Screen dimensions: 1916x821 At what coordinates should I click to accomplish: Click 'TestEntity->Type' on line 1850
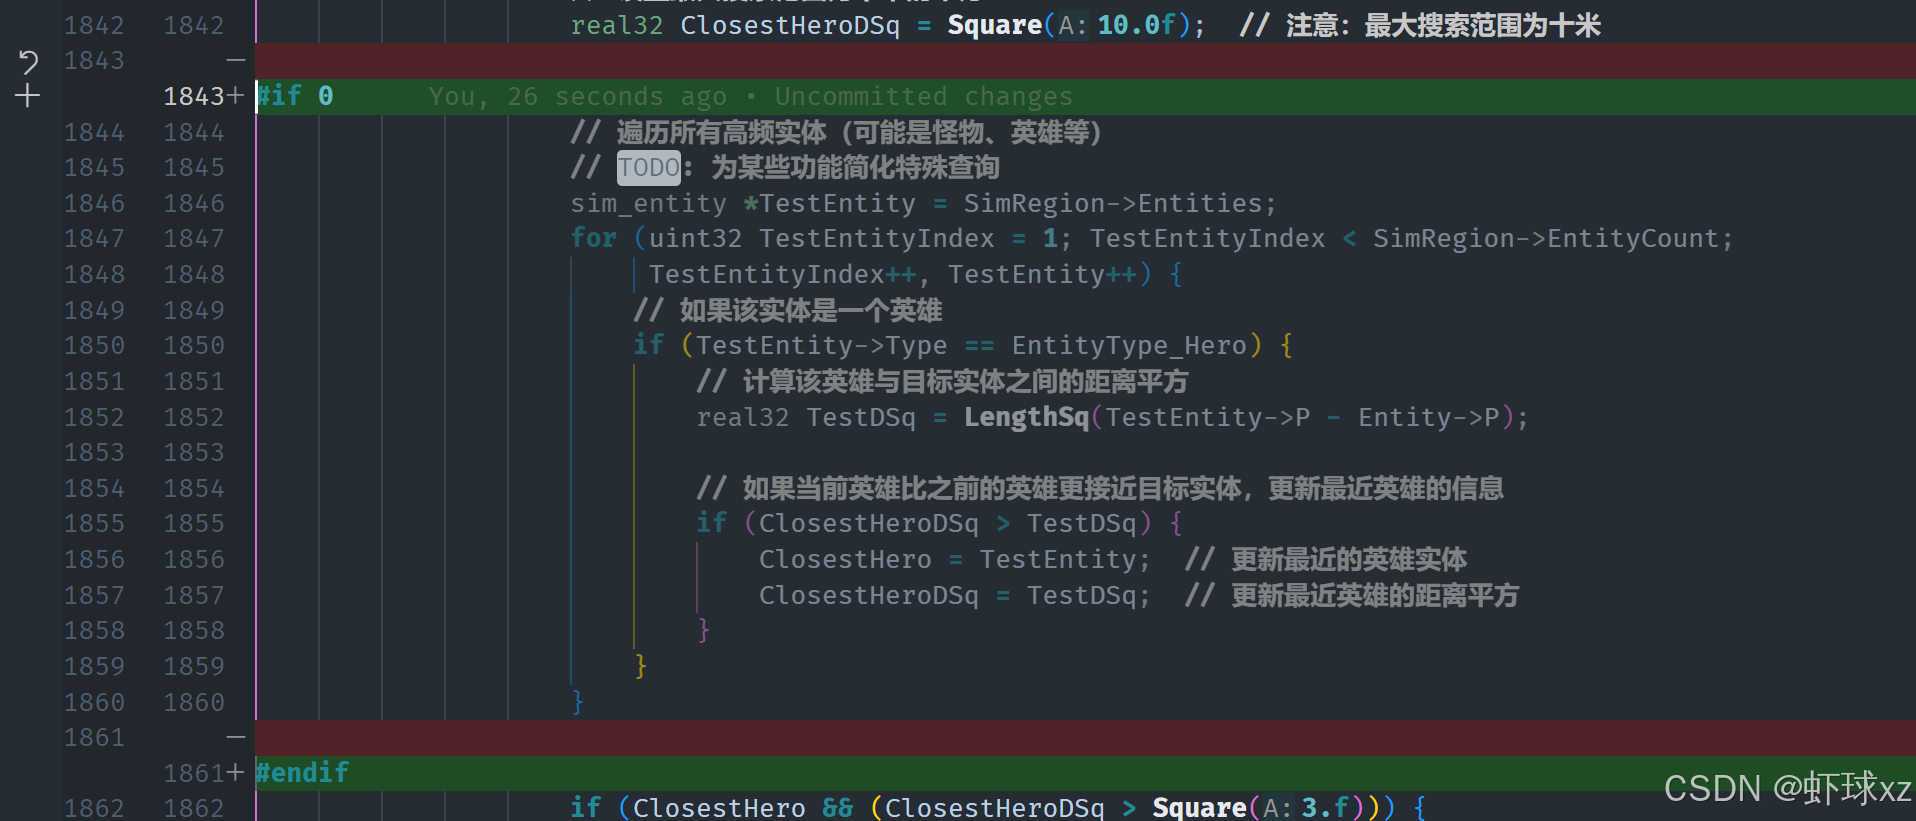pyautogui.click(x=821, y=346)
